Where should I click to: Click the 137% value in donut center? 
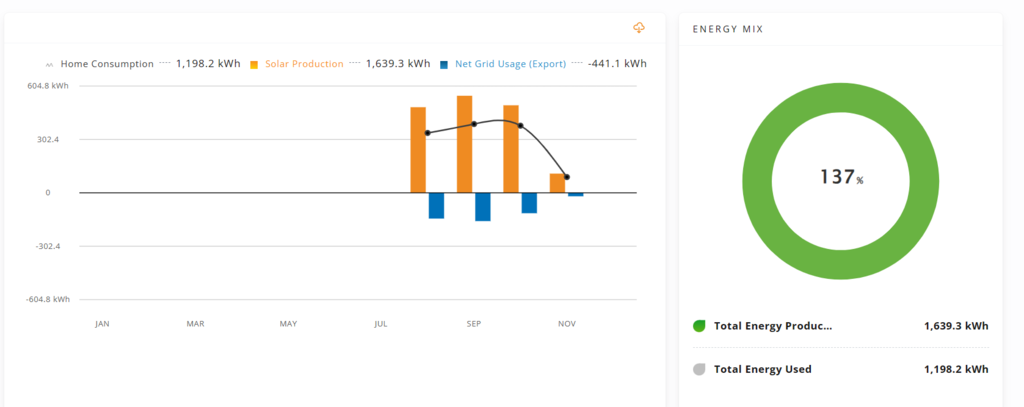840,178
